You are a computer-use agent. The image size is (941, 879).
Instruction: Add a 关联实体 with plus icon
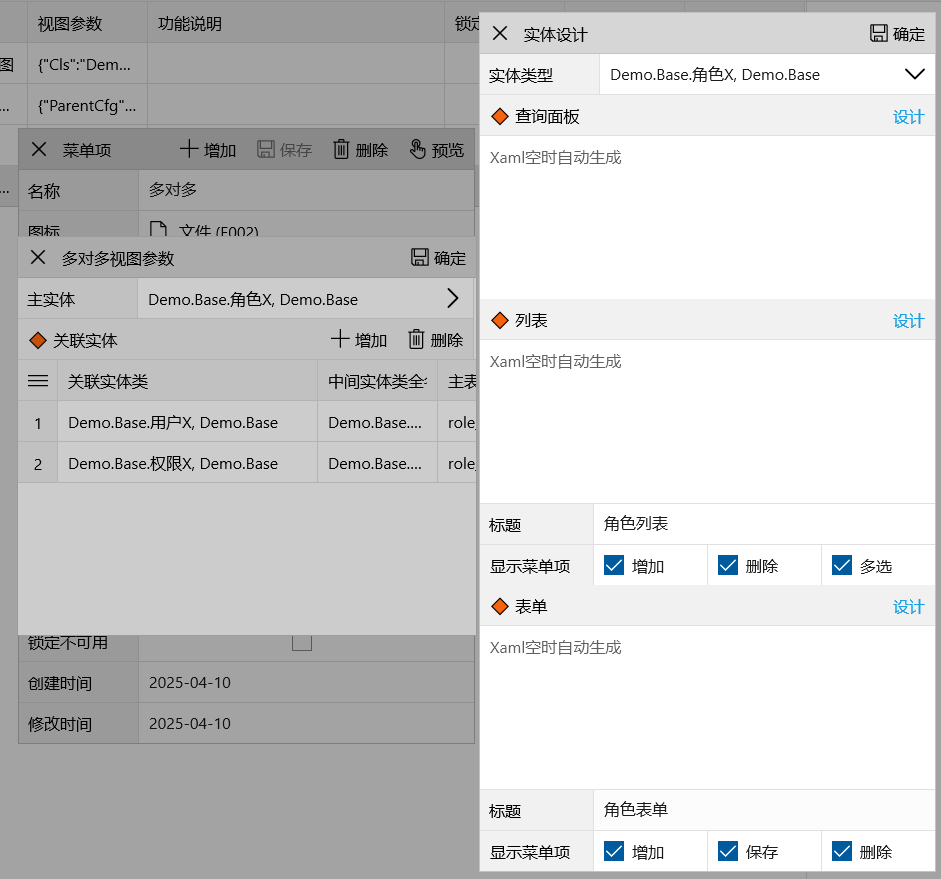341,340
